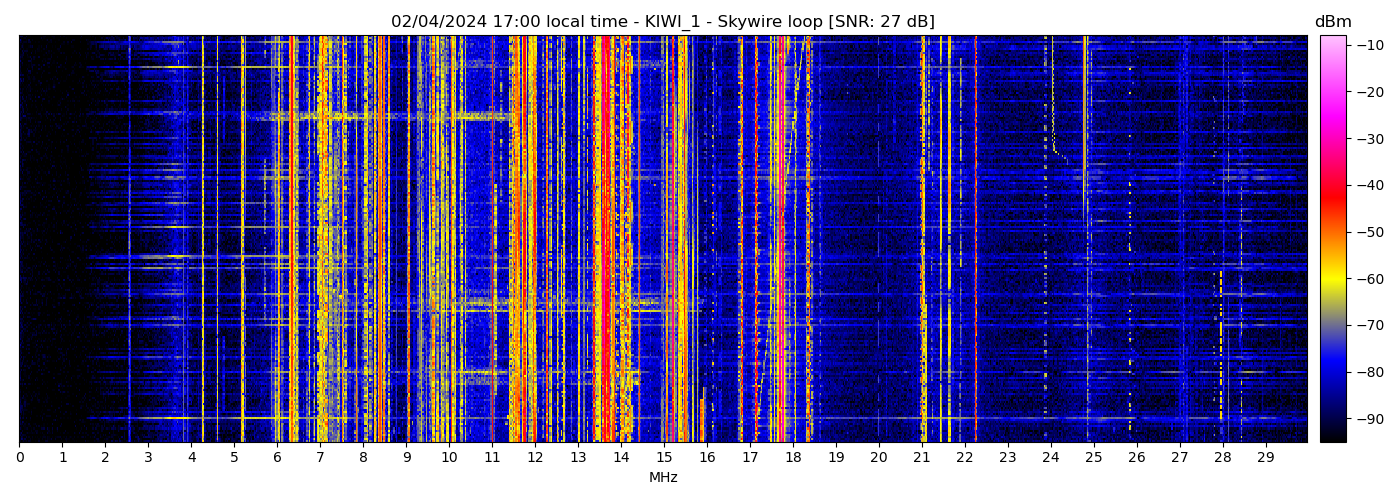Select the -10 colorbar tick label

[x=1369, y=45]
